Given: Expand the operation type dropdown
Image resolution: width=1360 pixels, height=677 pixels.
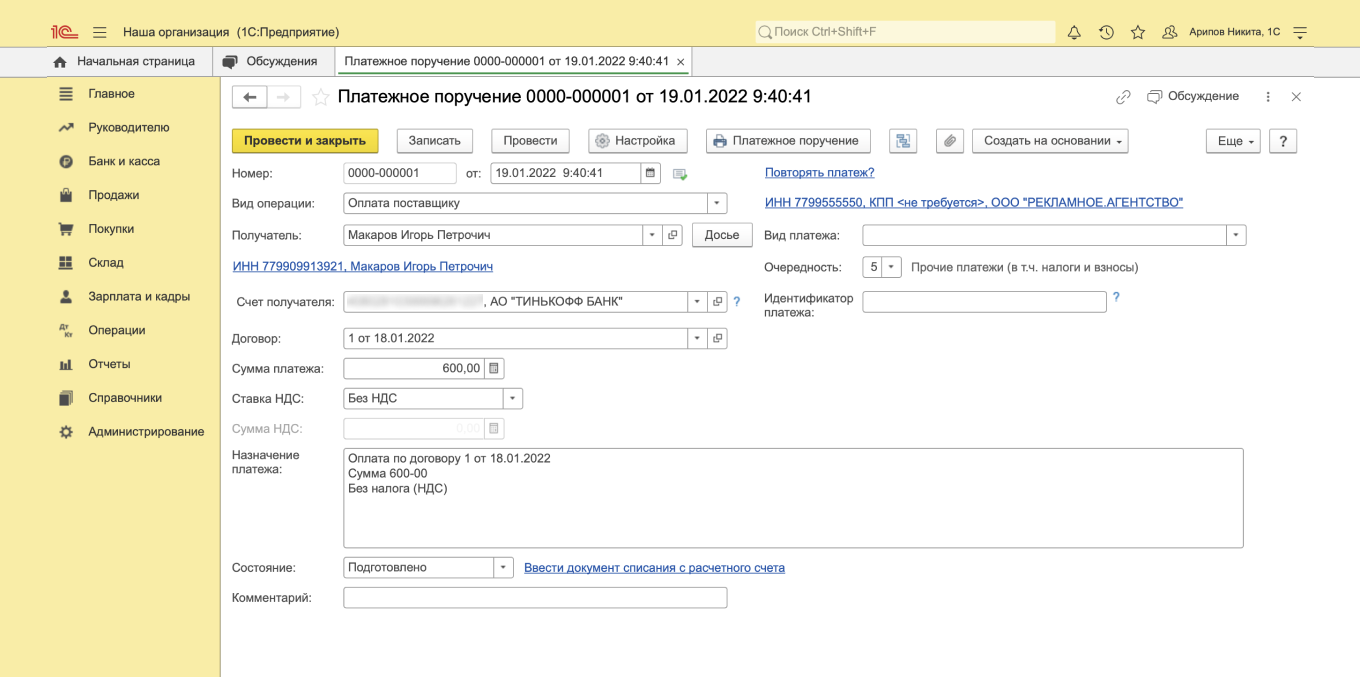Looking at the screenshot, I should coord(717,203).
